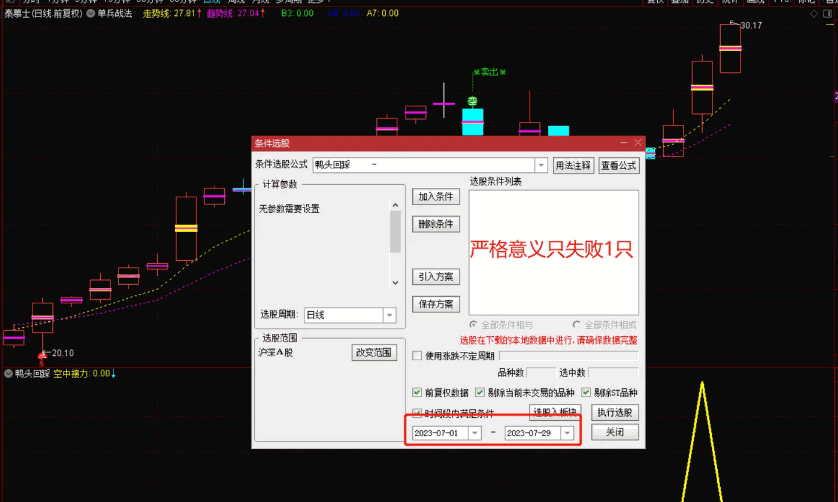
Task: Click the 改变范围 button
Action: [x=374, y=352]
